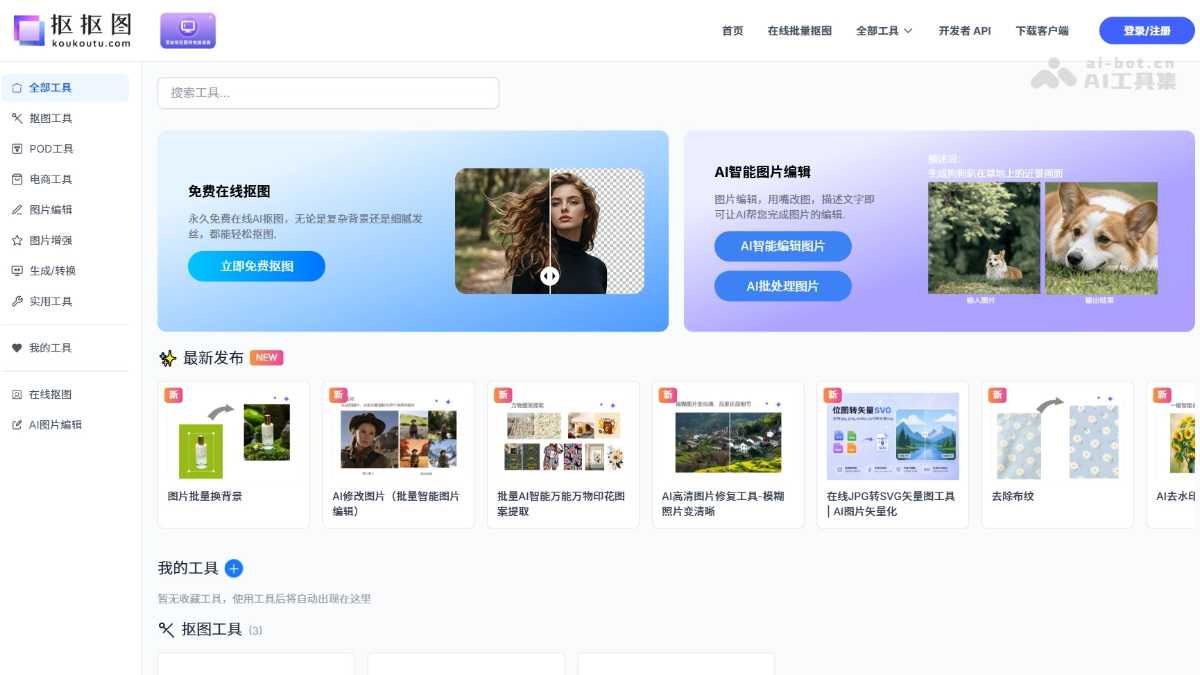Click the 最新发布 section heading
Viewport: 1200px width, 675px height.
[x=213, y=358]
